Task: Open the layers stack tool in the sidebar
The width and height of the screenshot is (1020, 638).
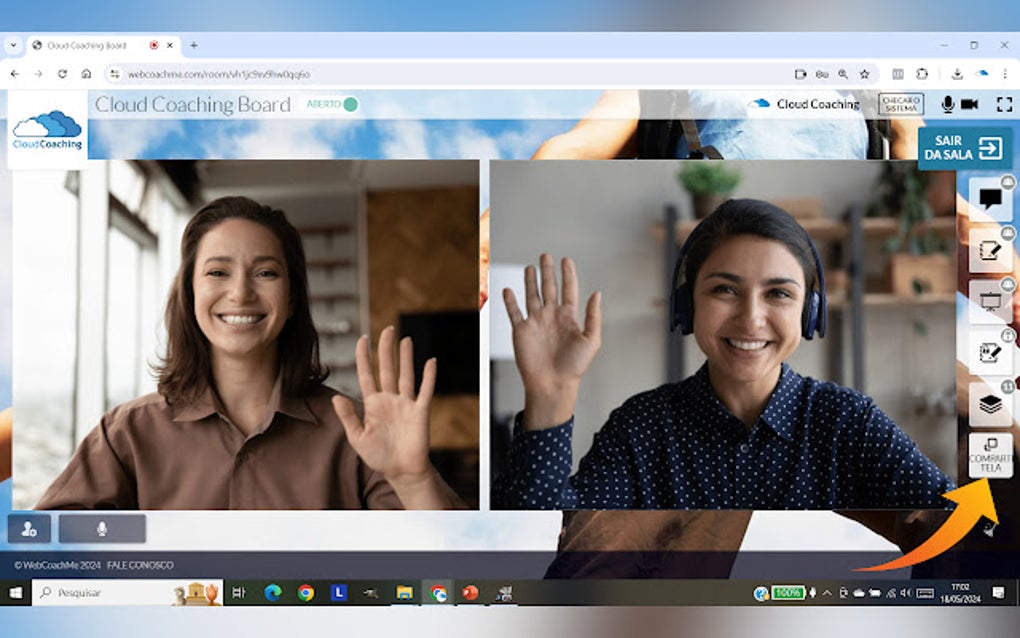Action: point(990,404)
